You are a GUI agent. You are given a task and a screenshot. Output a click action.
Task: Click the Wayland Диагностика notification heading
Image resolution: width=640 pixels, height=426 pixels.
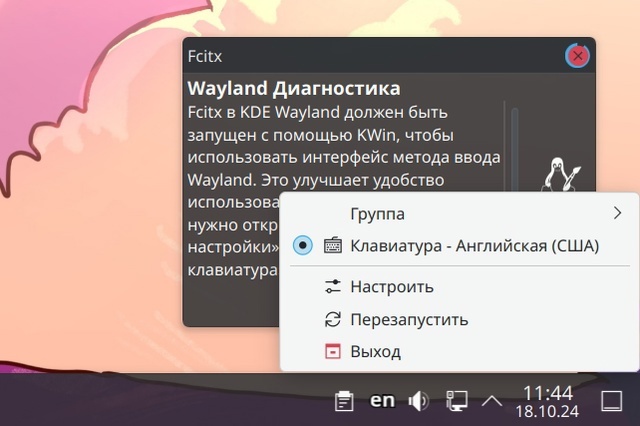tap(294, 89)
